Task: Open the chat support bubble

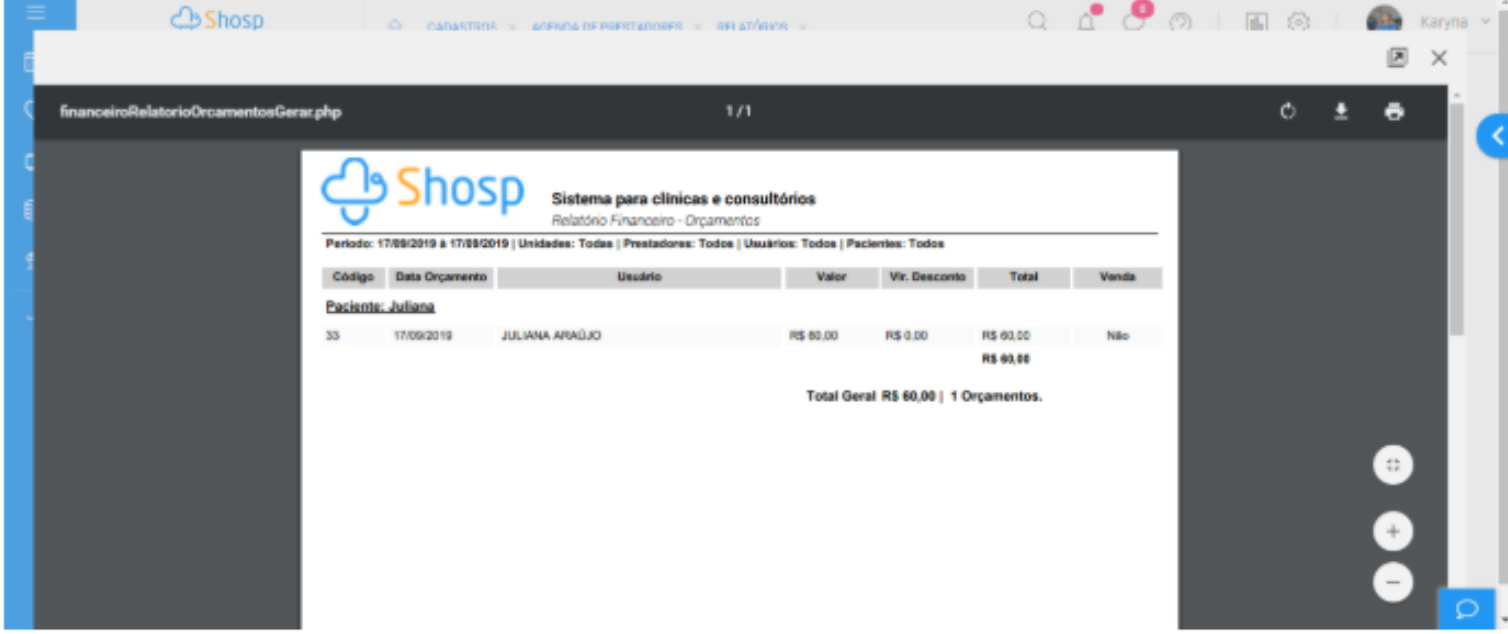Action: pos(1467,608)
